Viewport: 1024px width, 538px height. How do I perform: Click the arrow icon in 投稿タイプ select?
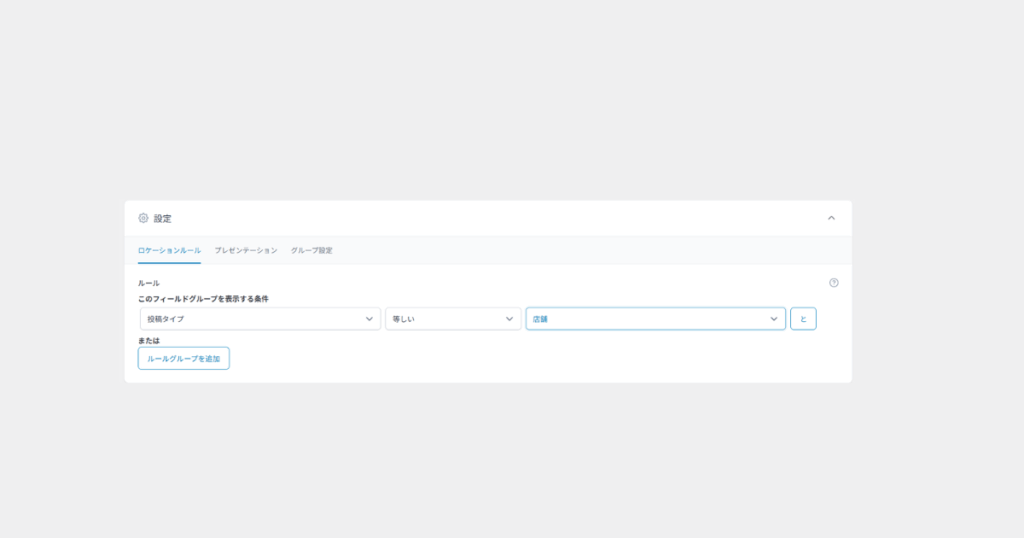(x=369, y=319)
